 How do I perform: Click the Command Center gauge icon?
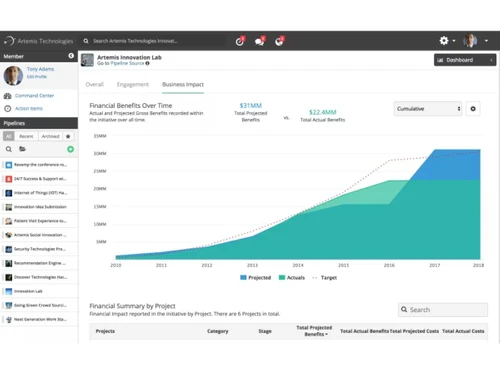pyautogui.click(x=8, y=96)
